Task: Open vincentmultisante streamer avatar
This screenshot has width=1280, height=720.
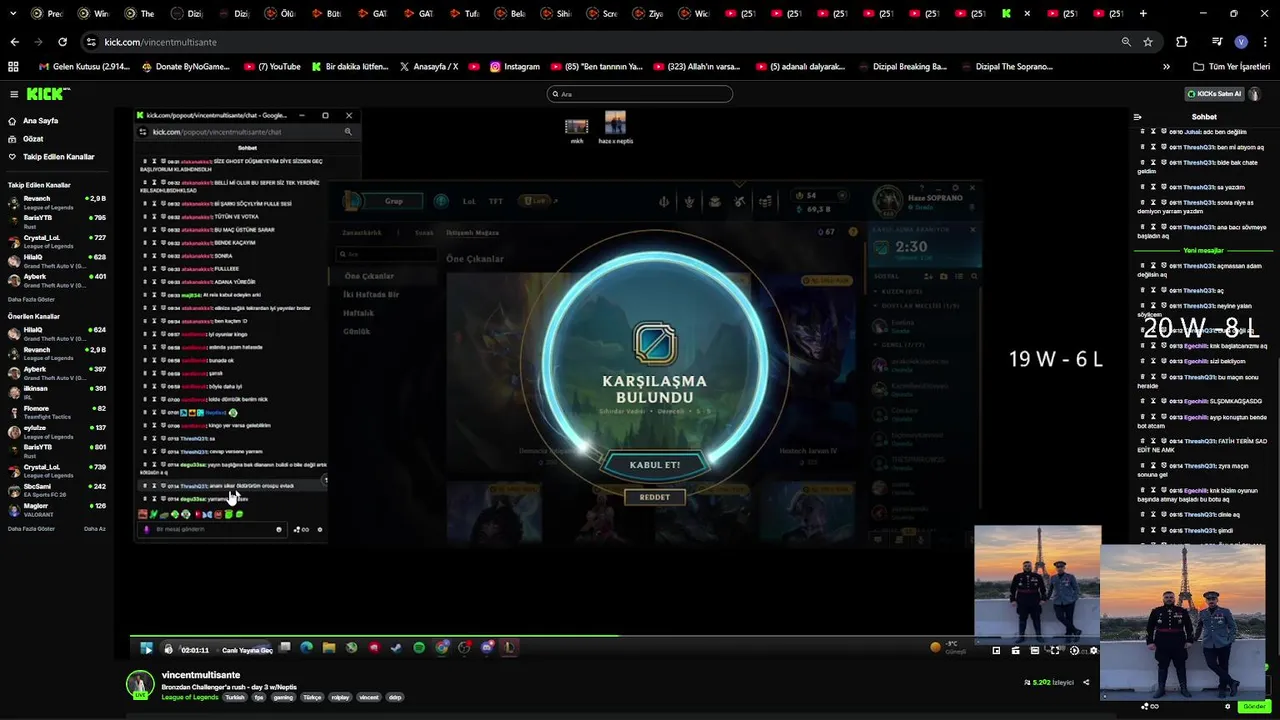Action: pyautogui.click(x=140, y=685)
